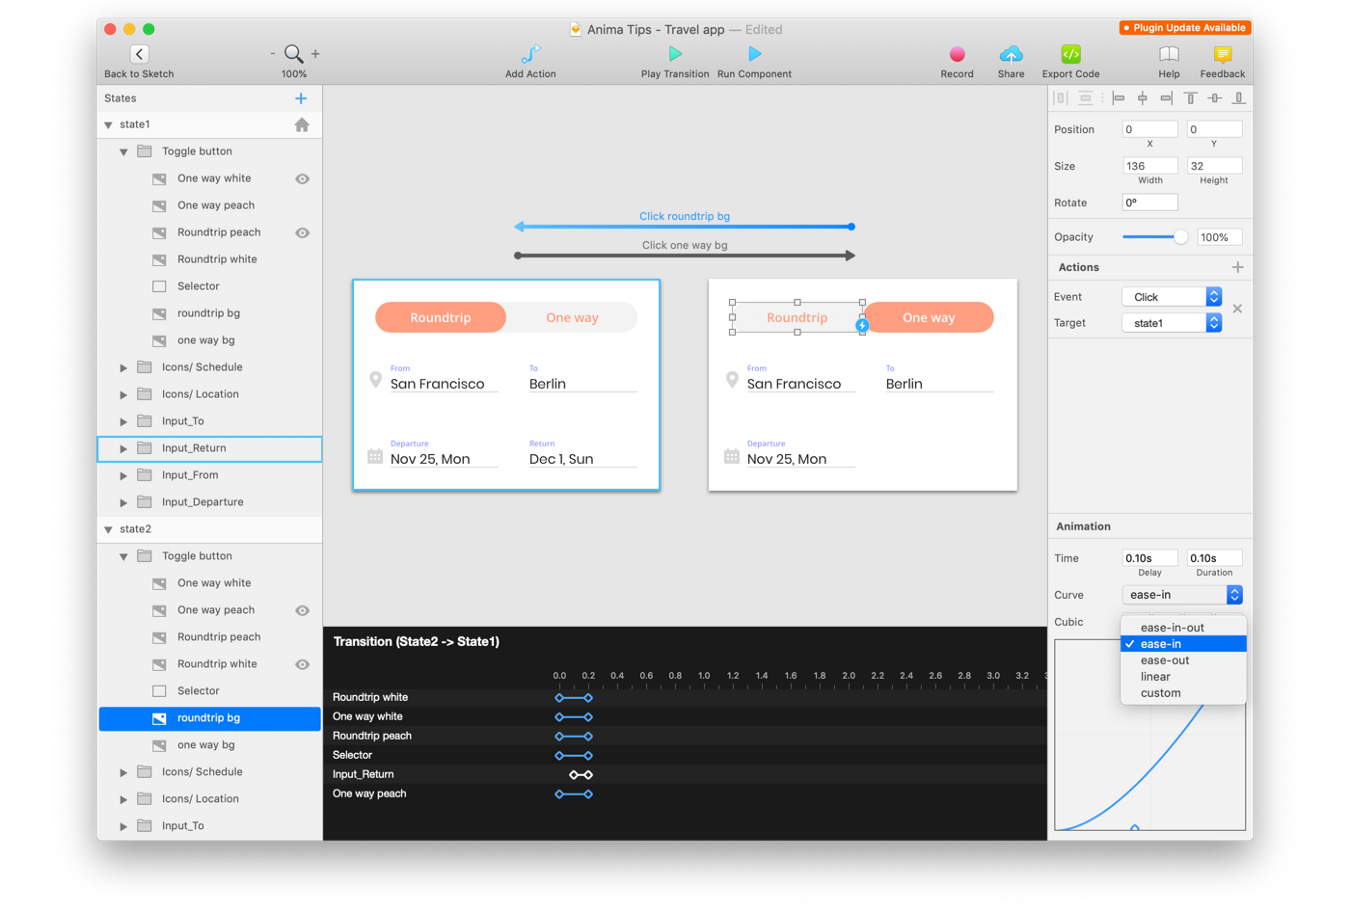Select ease-out from the curve menu
Screen dimensions: 1350x912
click(x=1165, y=660)
